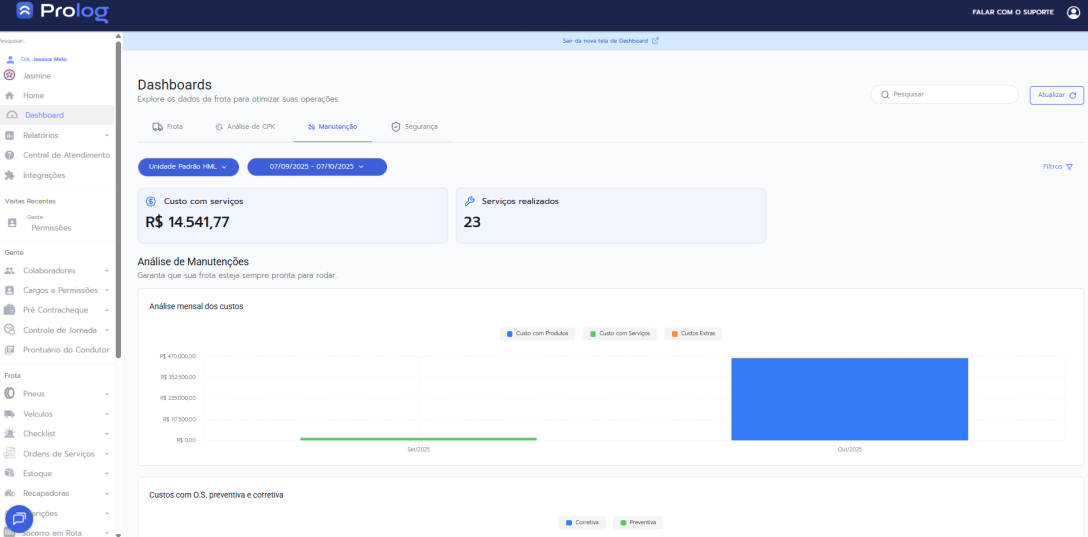Image resolution: width=1088 pixels, height=537 pixels.
Task: Toggle Custo com Serviços legend series
Action: 618,333
